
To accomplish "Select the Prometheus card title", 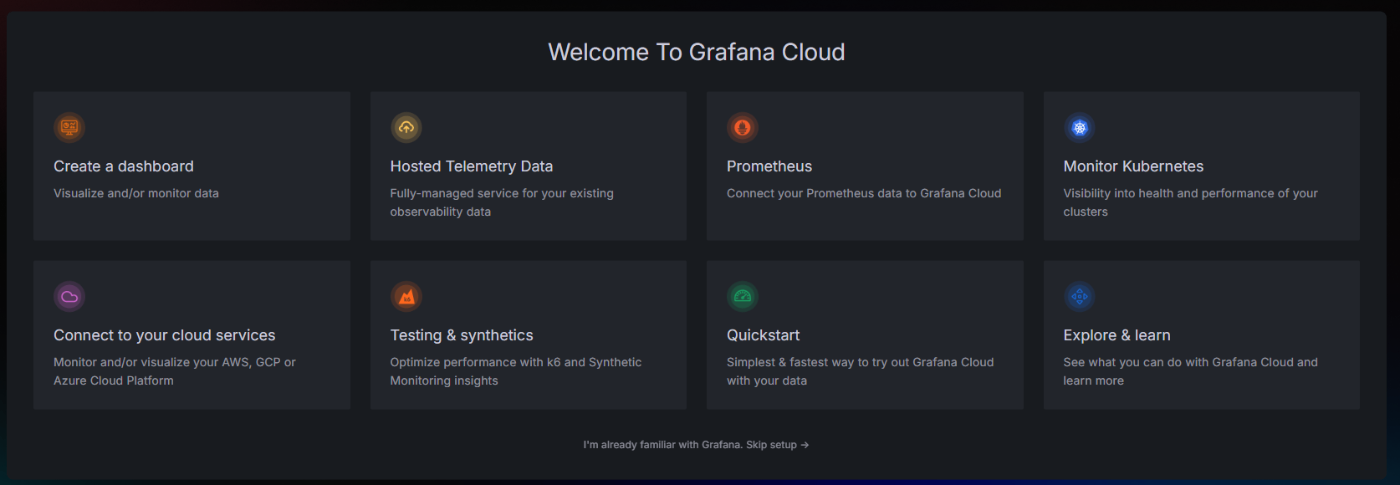I will 769,166.
